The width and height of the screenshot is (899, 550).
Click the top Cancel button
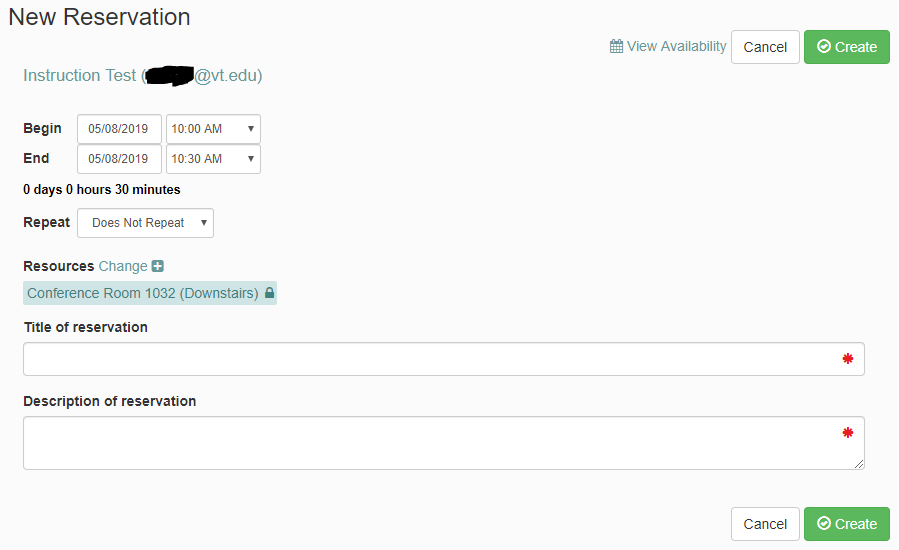(765, 47)
